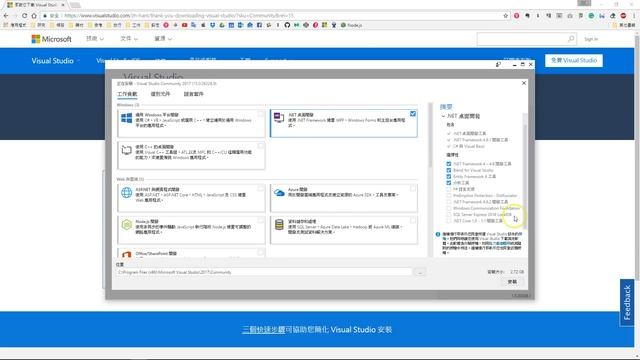Check the Universal Windows Platform workload checkbox
The width and height of the screenshot is (640, 360).
tap(260, 114)
